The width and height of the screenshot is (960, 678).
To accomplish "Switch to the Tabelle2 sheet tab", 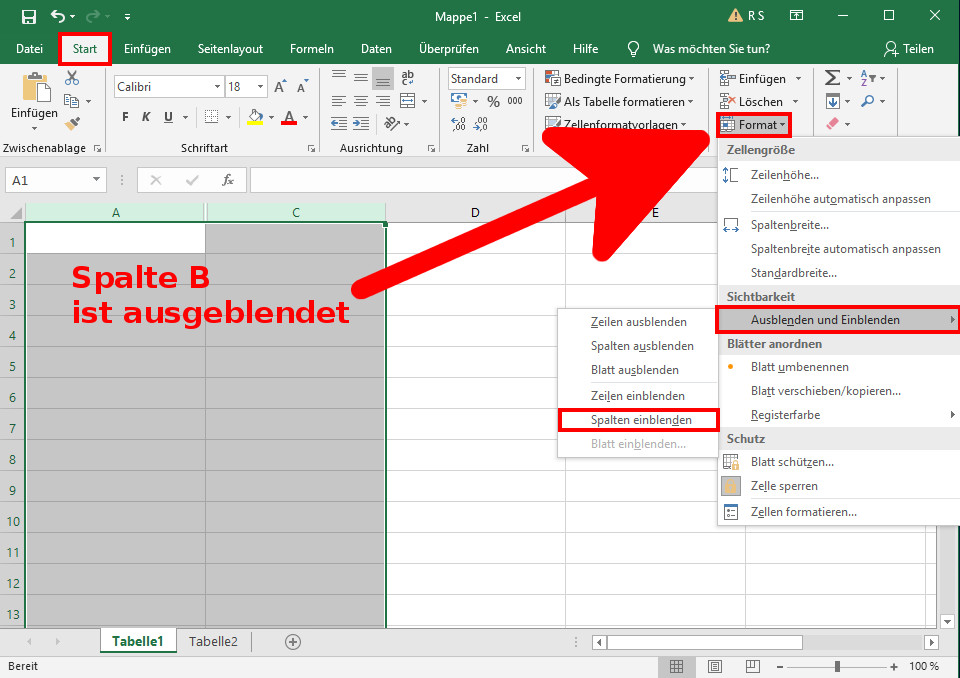I will click(x=213, y=642).
